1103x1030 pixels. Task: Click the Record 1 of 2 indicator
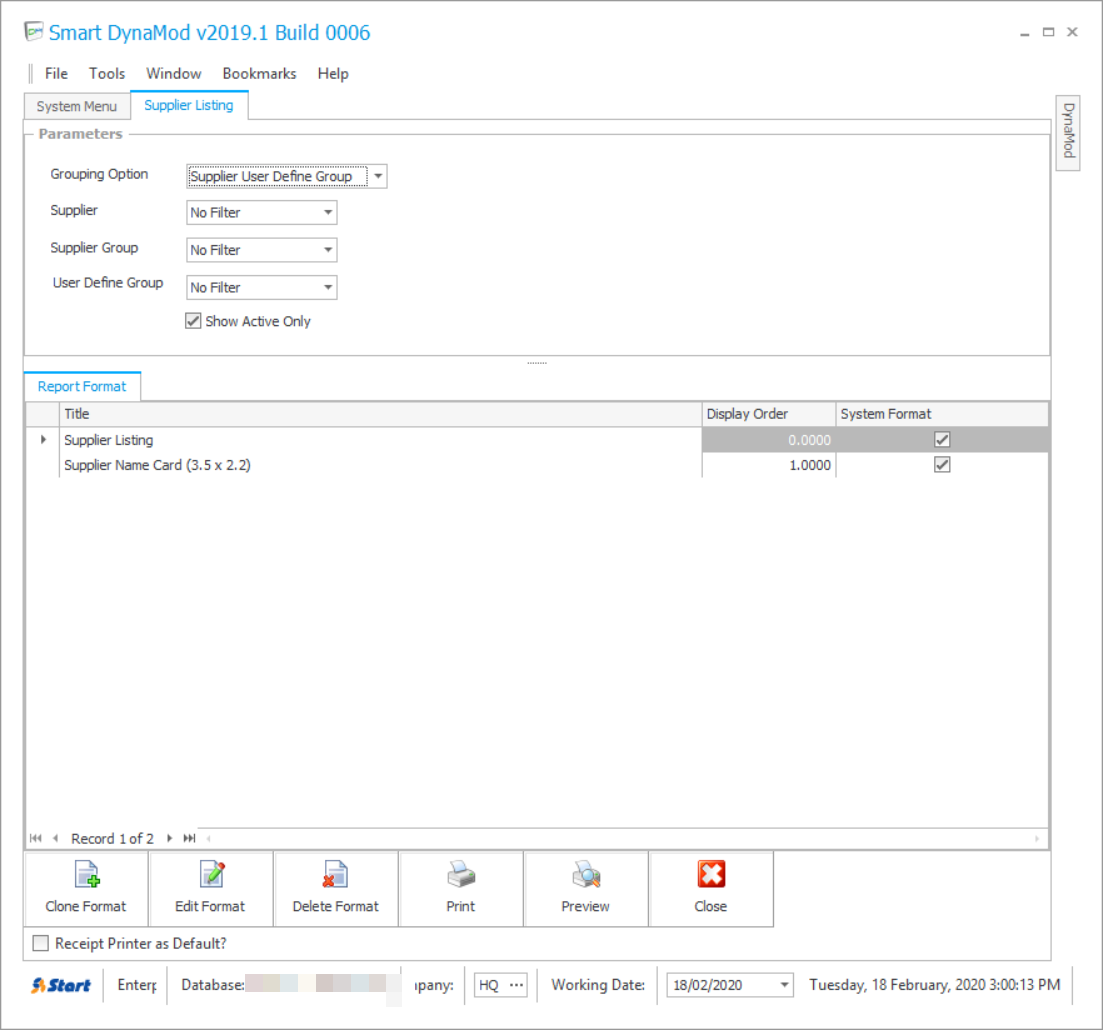[x=113, y=838]
